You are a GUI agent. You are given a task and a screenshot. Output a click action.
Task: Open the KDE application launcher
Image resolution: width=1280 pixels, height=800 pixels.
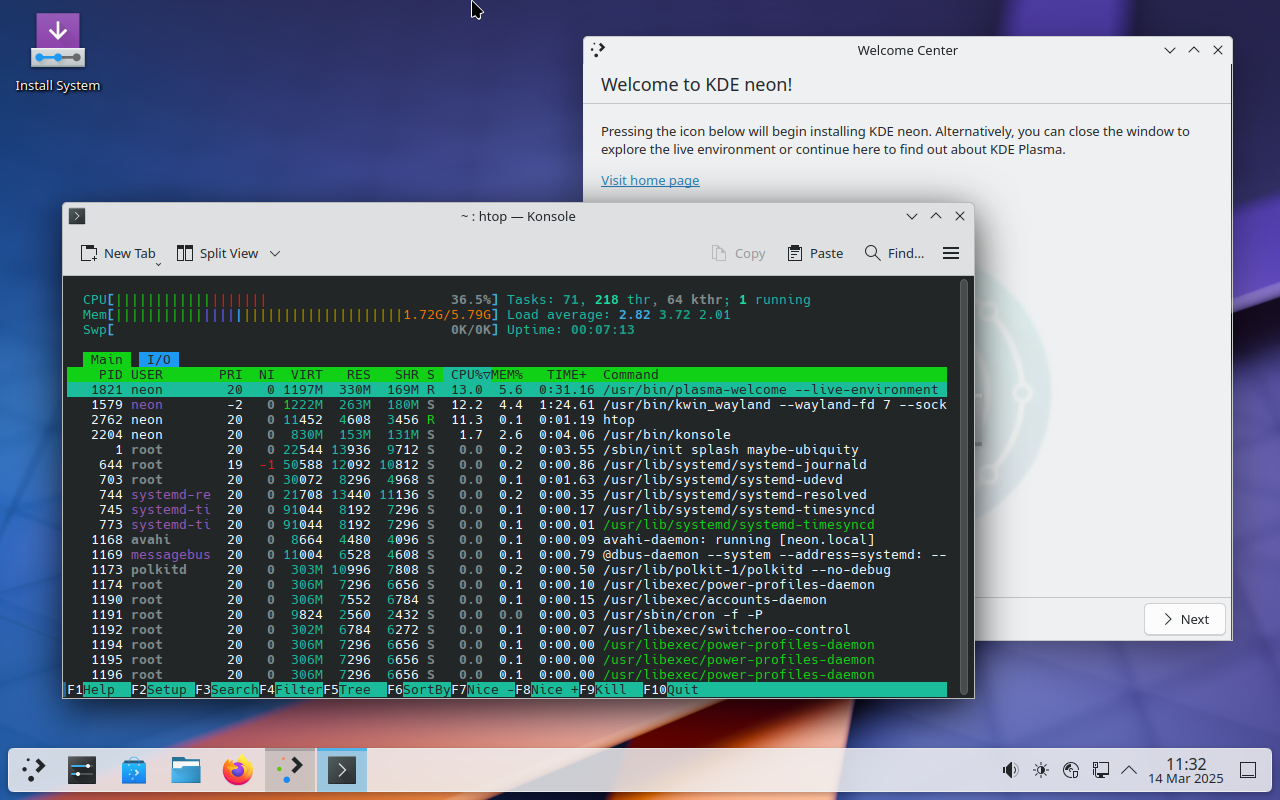tap(34, 770)
